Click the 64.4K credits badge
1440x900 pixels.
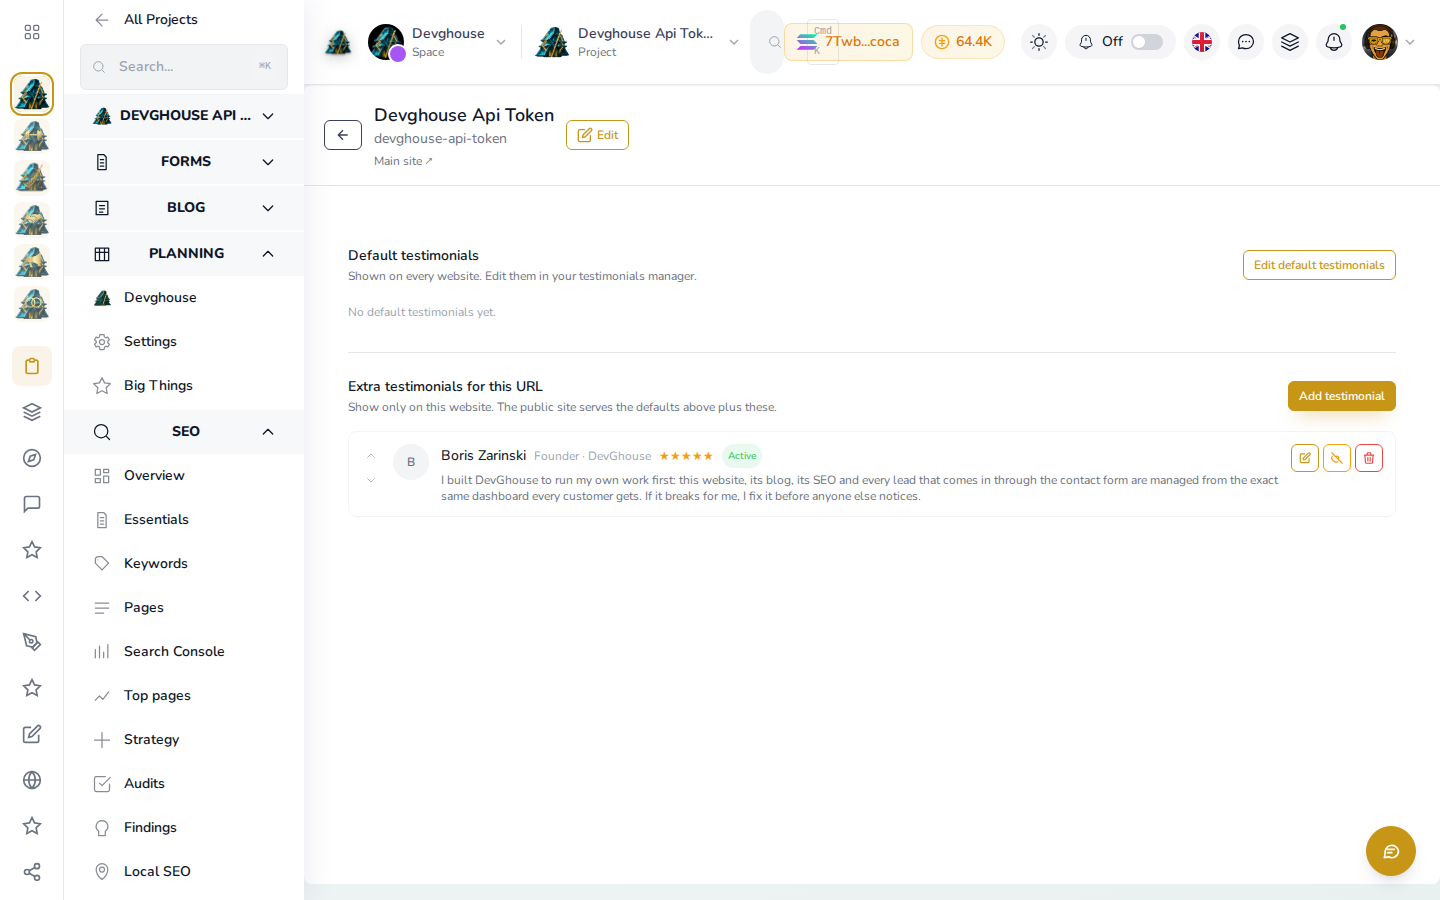pyautogui.click(x=963, y=42)
